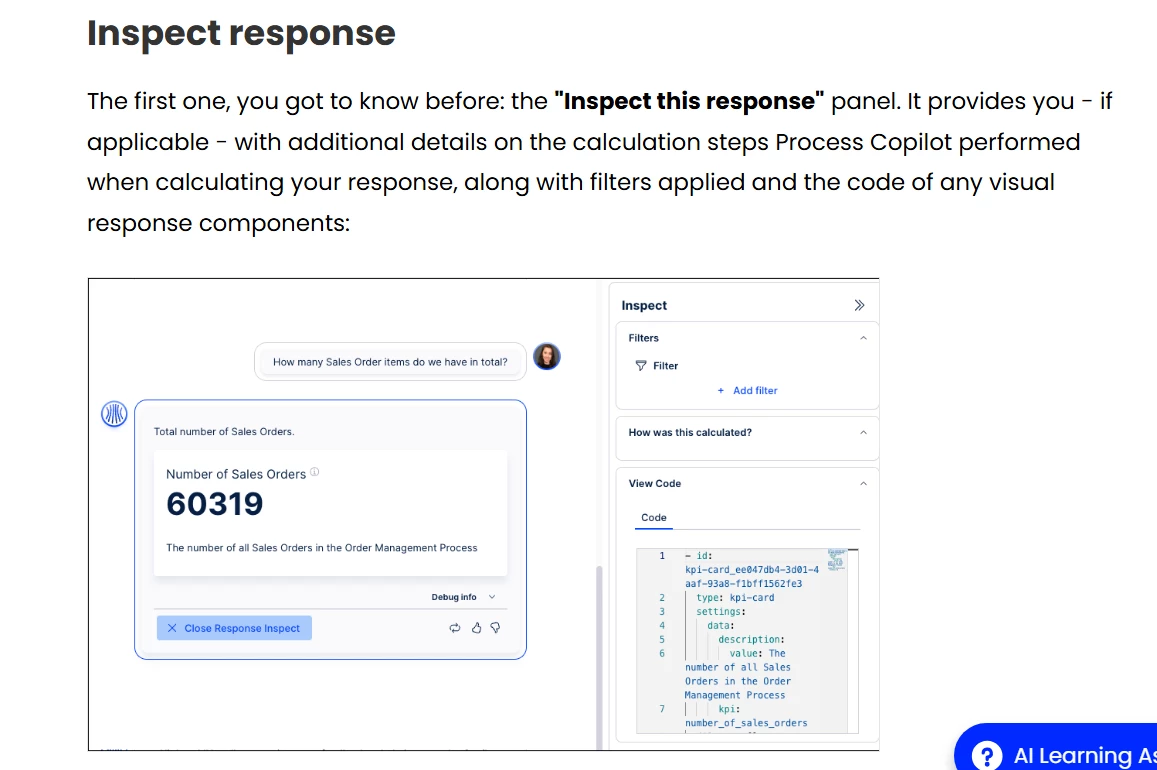Collapse the View Code section

[x=863, y=484]
